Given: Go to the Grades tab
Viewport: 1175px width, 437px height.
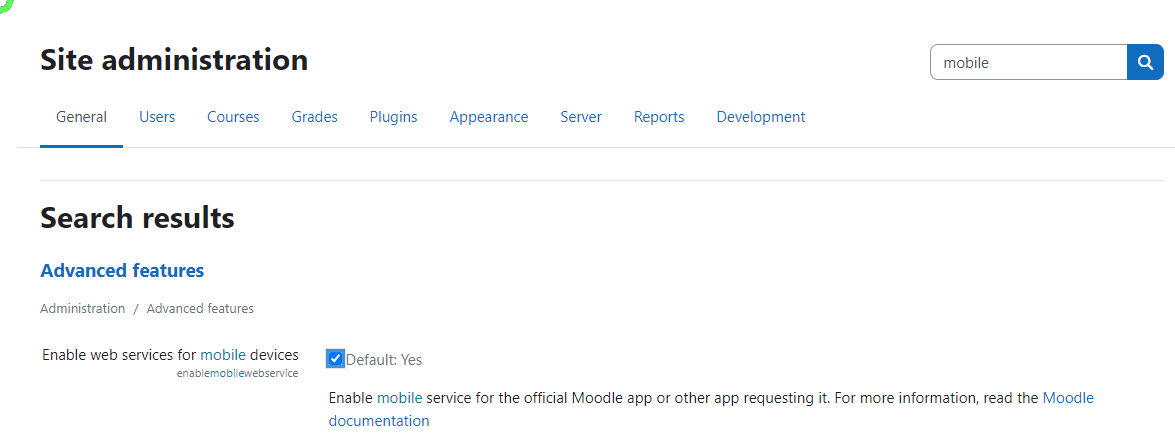Looking at the screenshot, I should click(315, 117).
